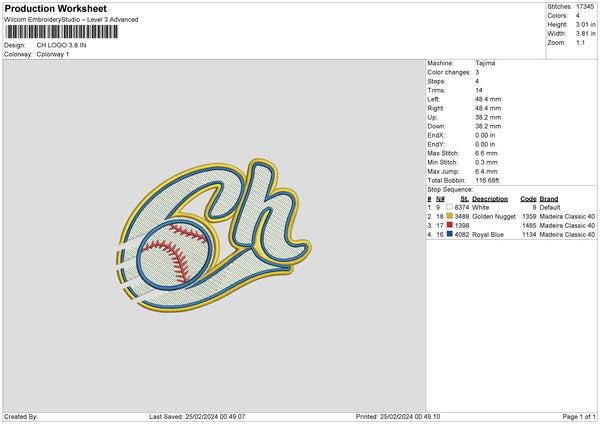The height and width of the screenshot is (424, 600).
Task: Click code 1485 in red thread row
Action: click(x=529, y=225)
